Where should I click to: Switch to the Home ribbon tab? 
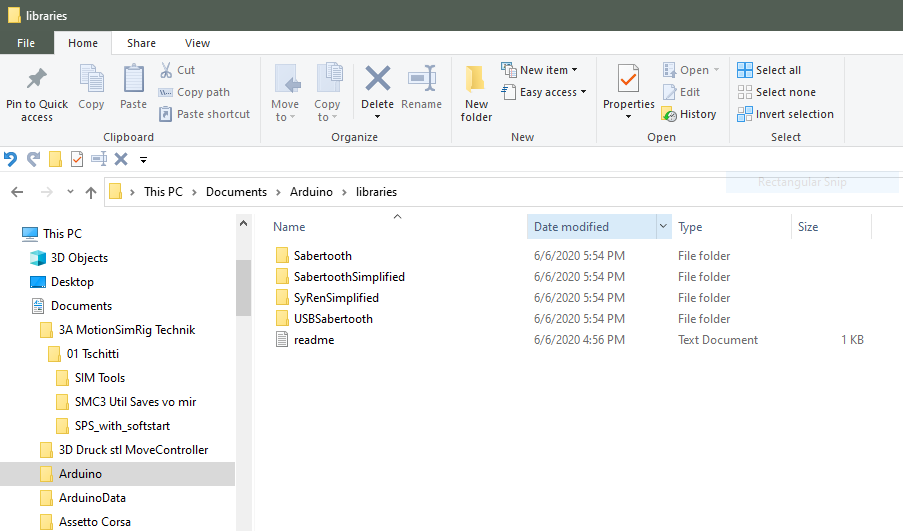(x=83, y=43)
